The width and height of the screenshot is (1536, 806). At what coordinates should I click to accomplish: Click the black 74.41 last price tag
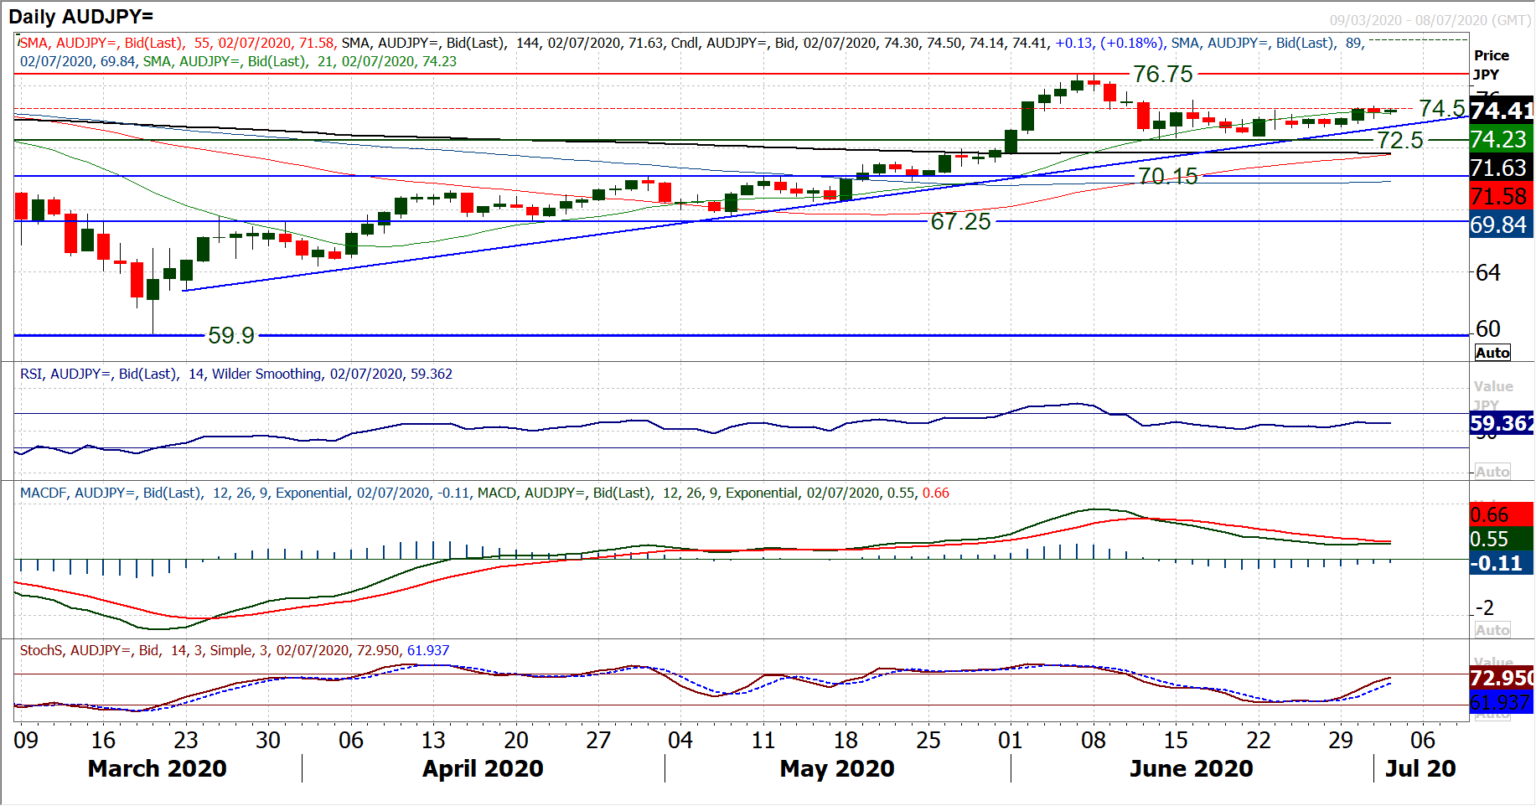1501,110
